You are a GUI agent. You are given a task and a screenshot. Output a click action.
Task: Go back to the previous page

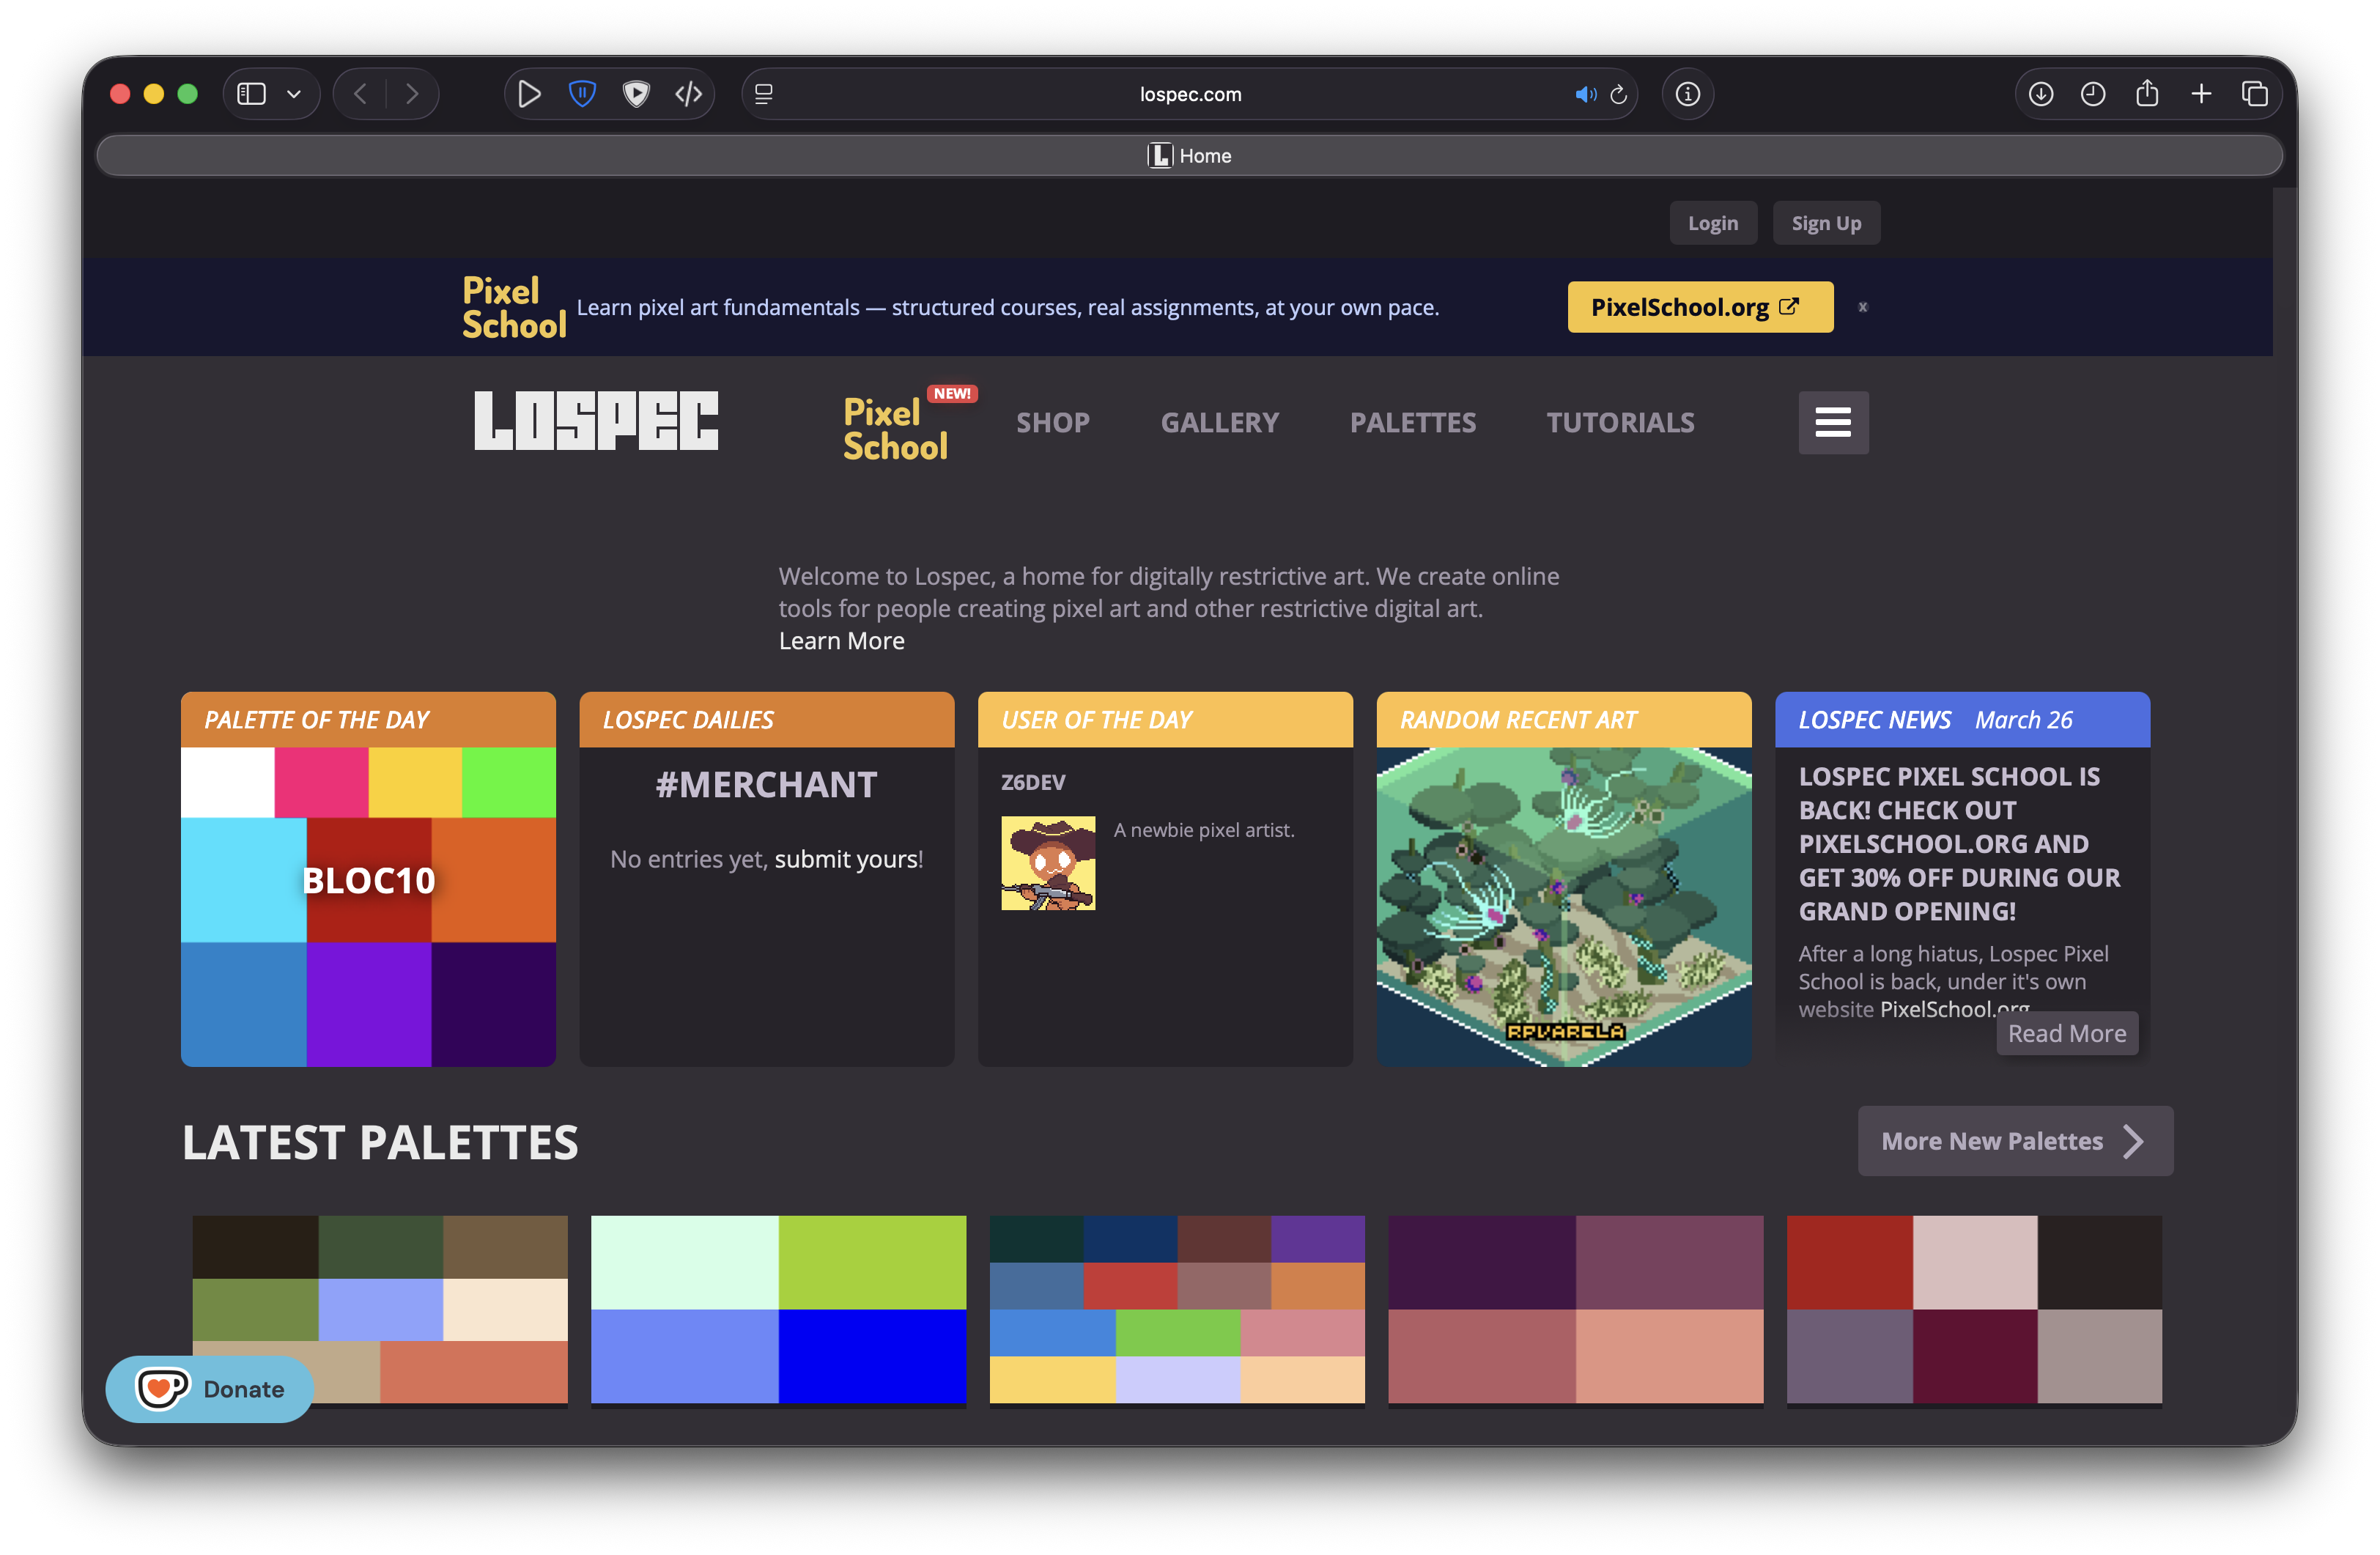pyautogui.click(x=361, y=94)
